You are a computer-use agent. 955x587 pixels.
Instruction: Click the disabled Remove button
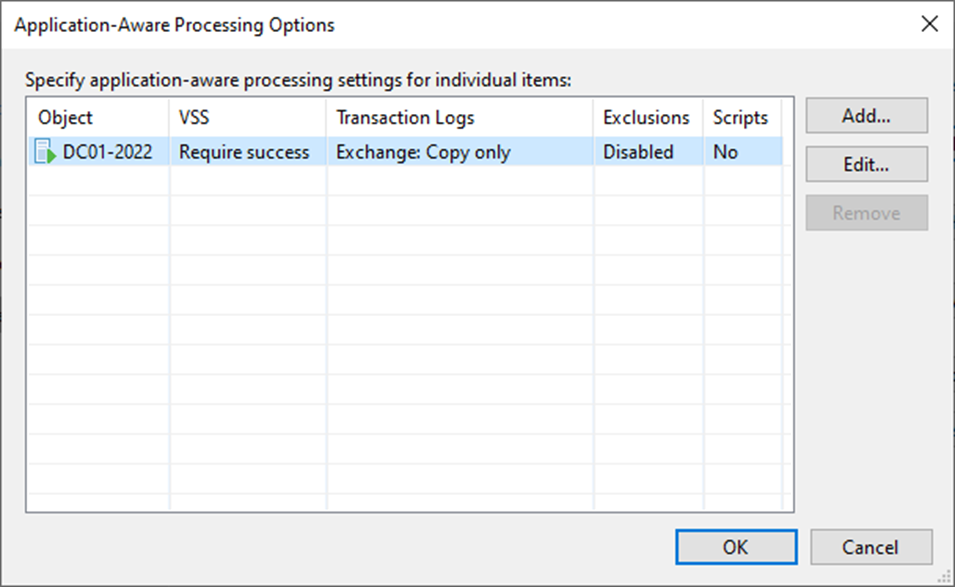coord(867,213)
